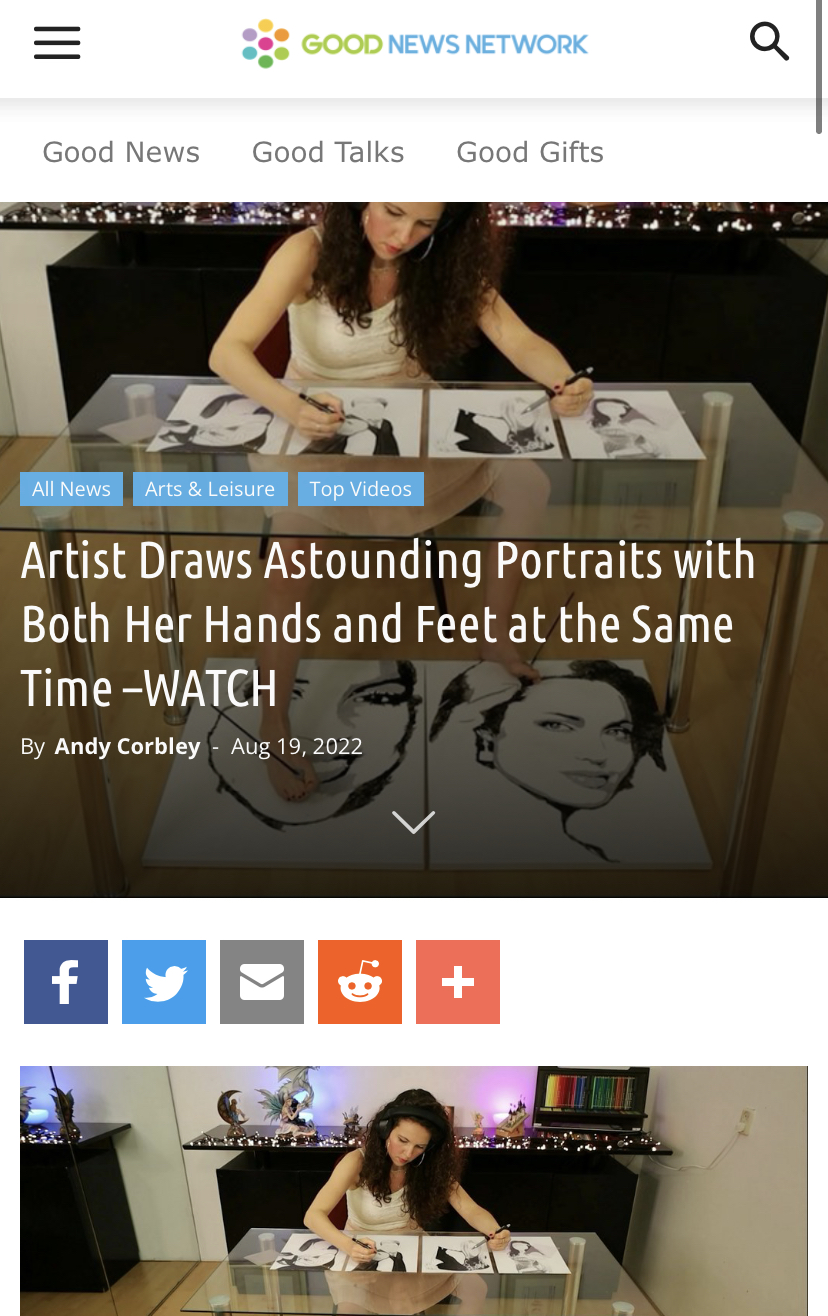Open the Good Talks menu item
Image resolution: width=828 pixels, height=1316 pixels.
click(x=328, y=152)
